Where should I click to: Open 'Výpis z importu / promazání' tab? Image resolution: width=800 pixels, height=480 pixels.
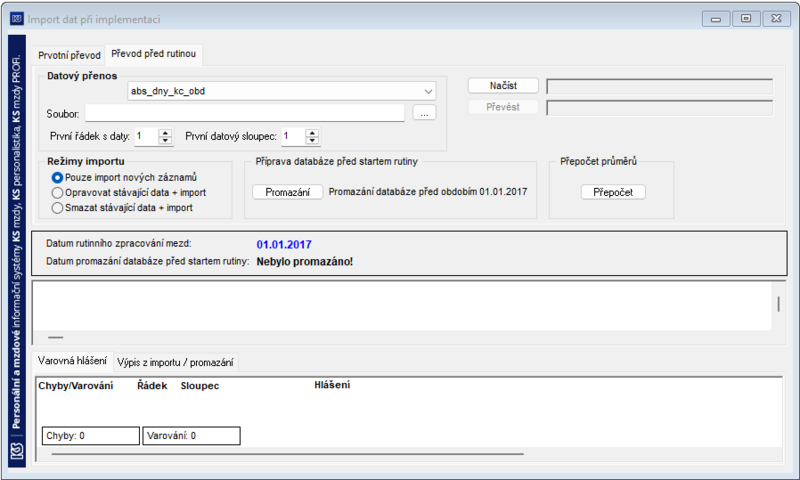[x=175, y=363]
